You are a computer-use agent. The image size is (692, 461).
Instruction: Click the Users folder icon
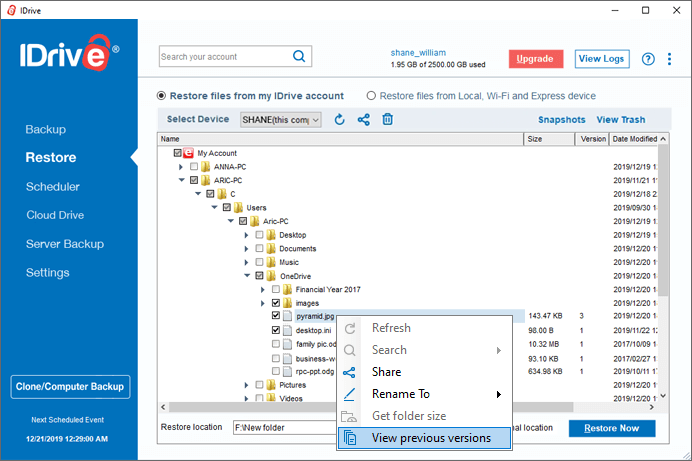click(238, 208)
